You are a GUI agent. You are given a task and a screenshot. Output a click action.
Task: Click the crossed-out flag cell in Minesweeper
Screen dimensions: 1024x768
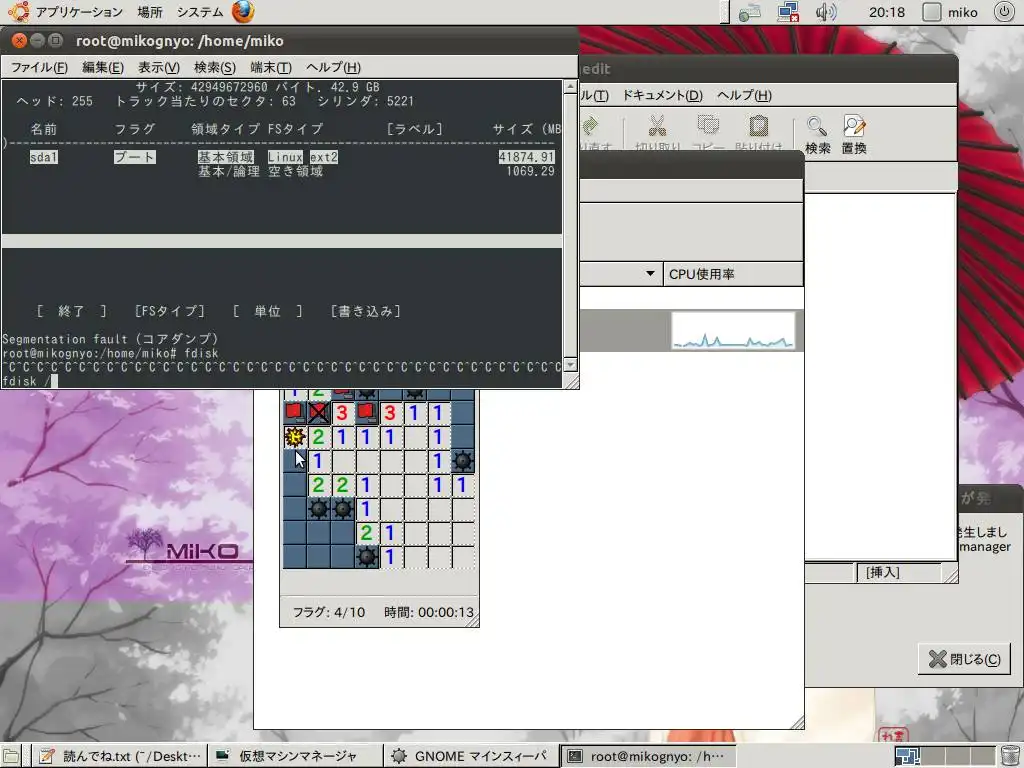(319, 413)
